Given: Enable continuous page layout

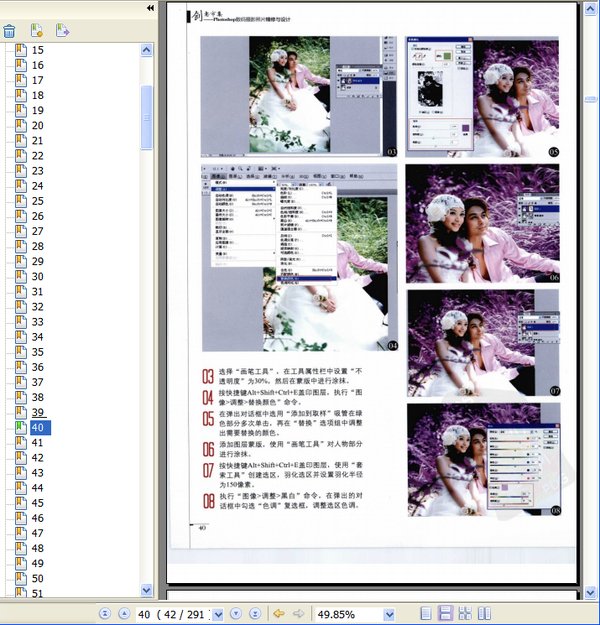Looking at the screenshot, I should tap(447, 613).
